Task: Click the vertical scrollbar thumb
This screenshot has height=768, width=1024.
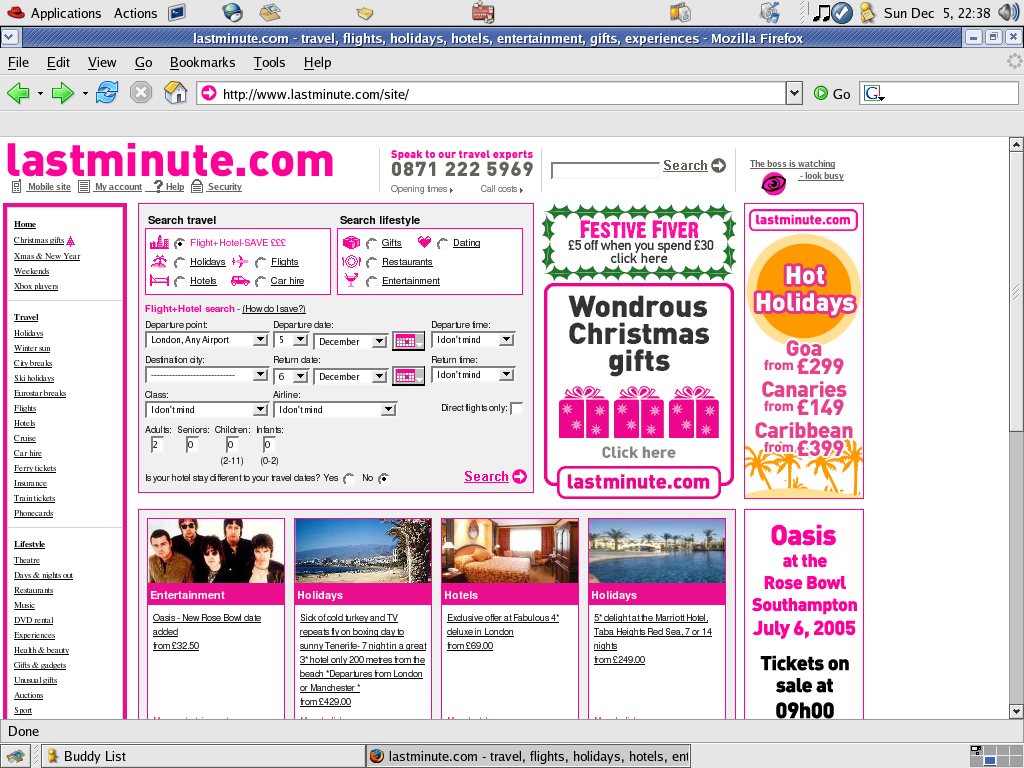Action: click(x=1016, y=292)
